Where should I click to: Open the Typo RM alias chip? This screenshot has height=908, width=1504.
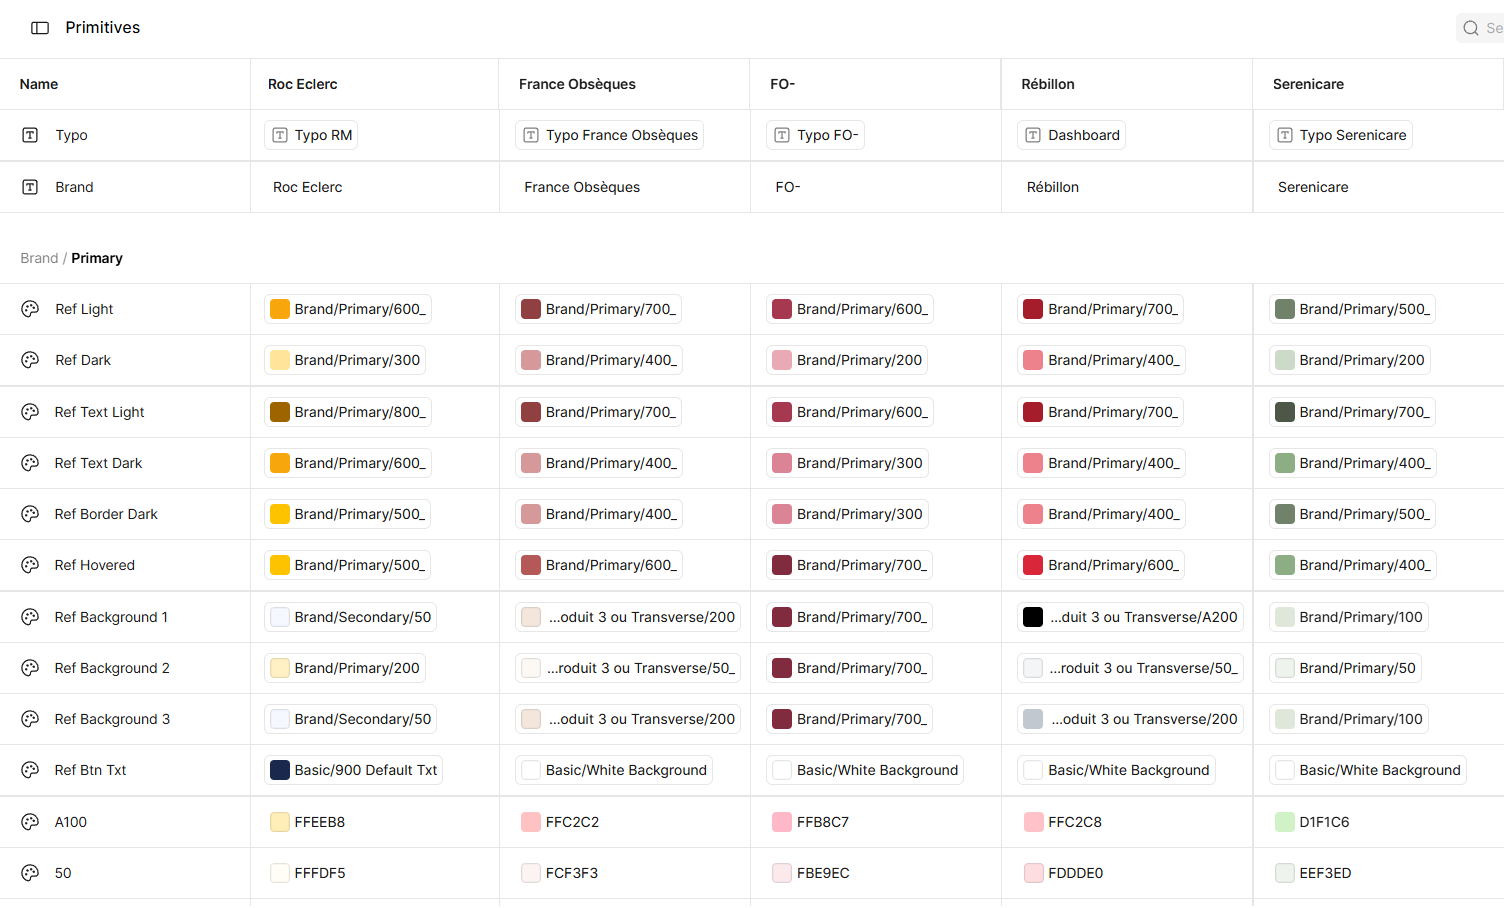coord(311,135)
